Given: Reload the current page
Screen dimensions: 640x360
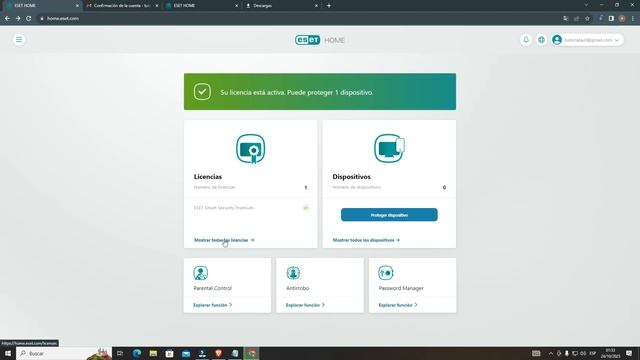Looking at the screenshot, I should pos(29,18).
